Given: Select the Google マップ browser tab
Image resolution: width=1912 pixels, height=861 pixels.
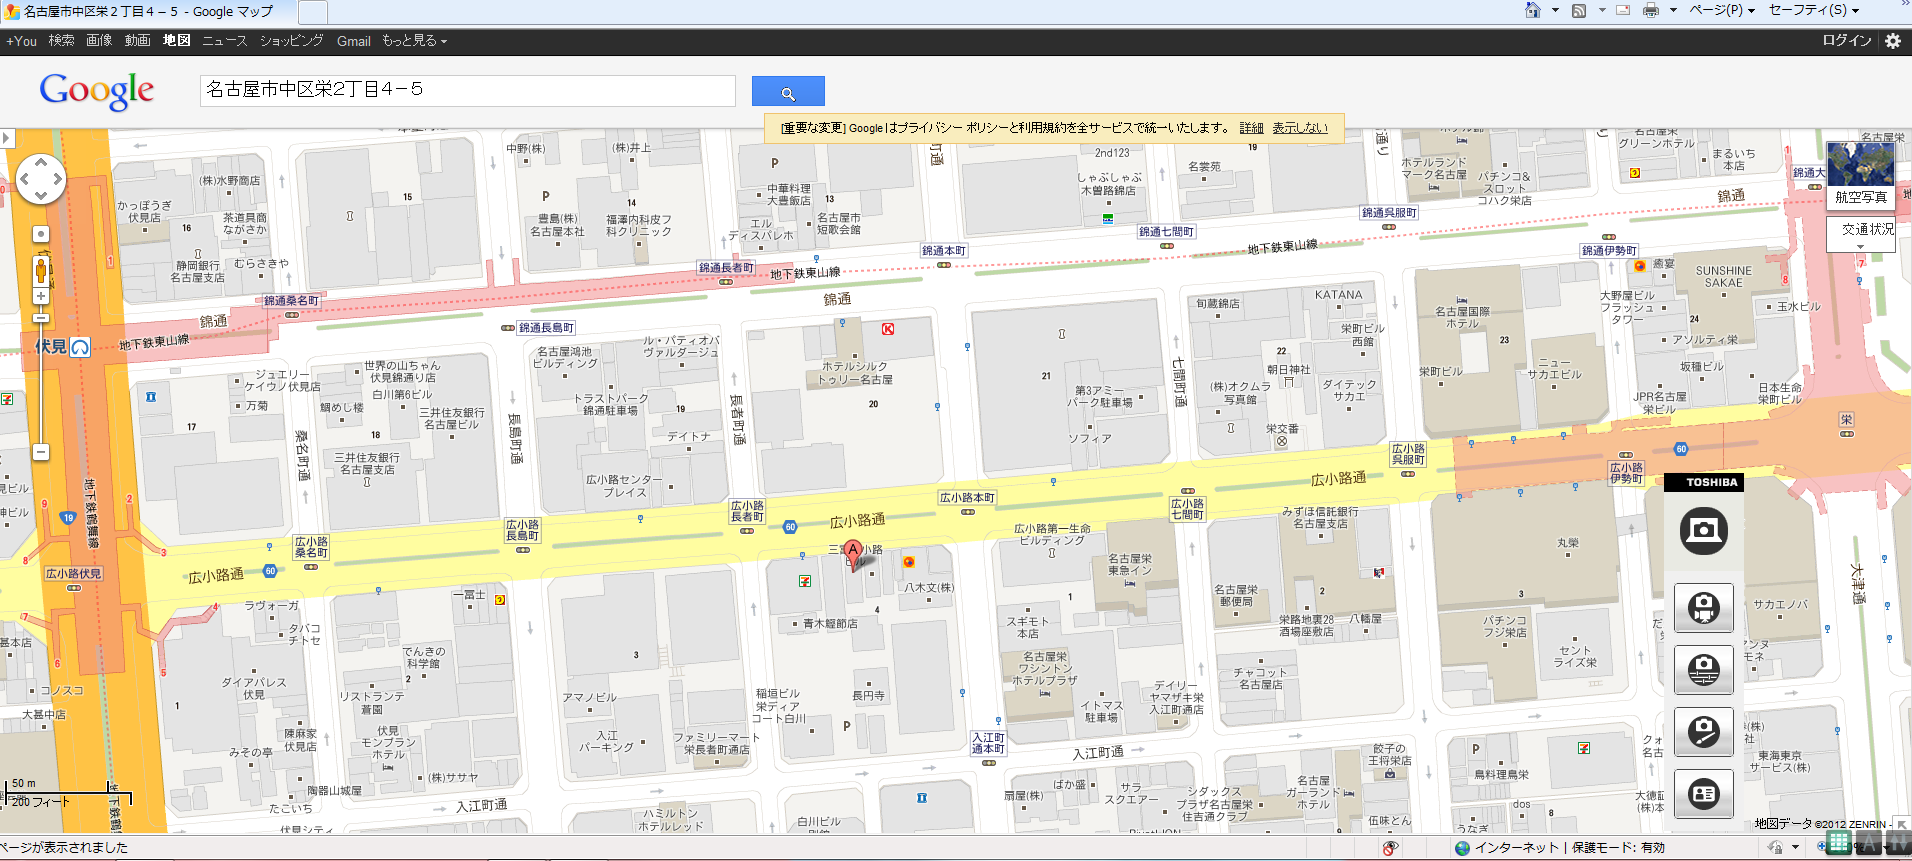Looking at the screenshot, I should click(x=147, y=12).
